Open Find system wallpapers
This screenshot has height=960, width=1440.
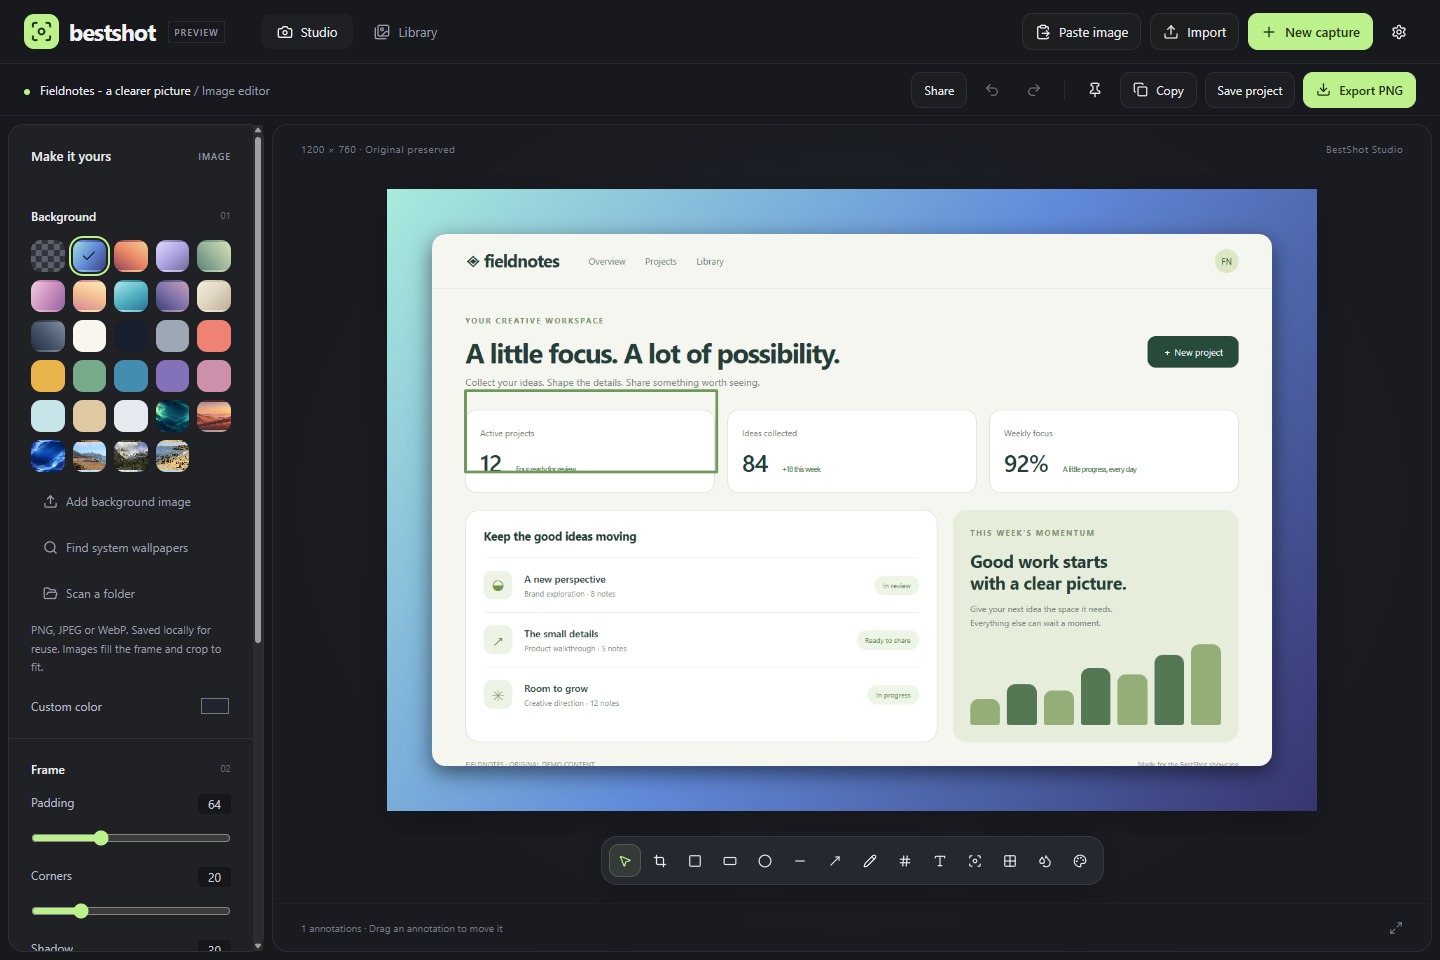coord(116,548)
